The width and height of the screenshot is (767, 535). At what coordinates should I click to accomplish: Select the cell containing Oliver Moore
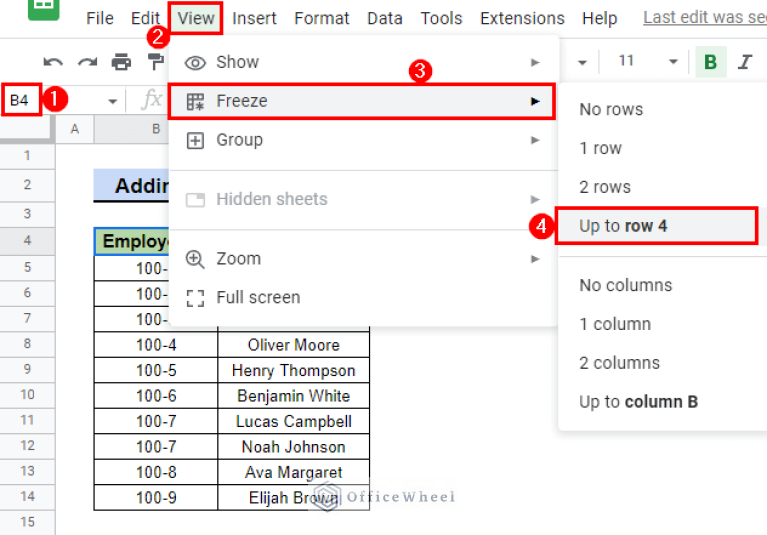pyautogui.click(x=294, y=345)
